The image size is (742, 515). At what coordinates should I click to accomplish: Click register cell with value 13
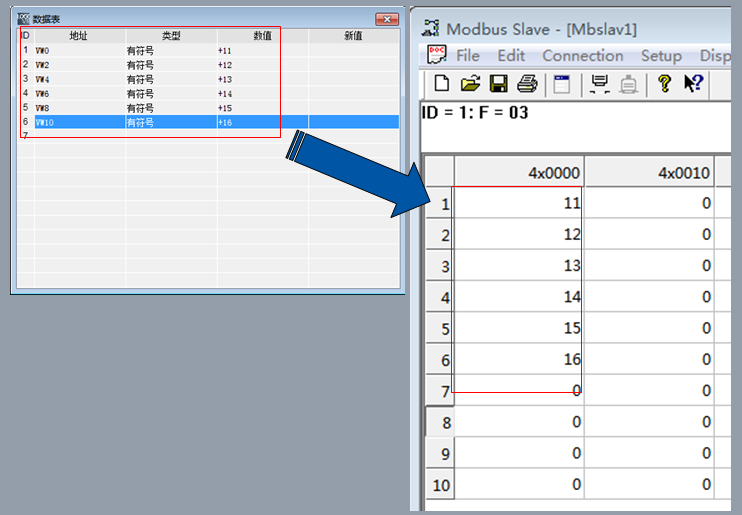pyautogui.click(x=519, y=266)
